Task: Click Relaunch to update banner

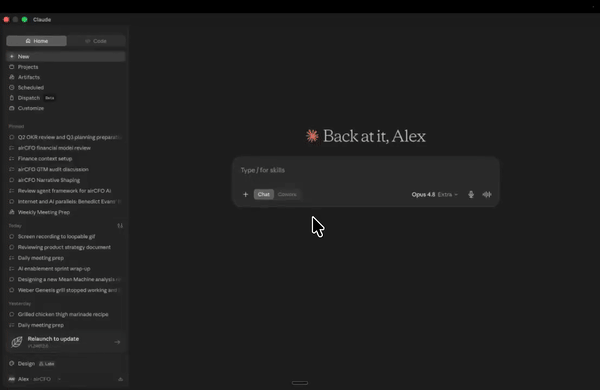Action: point(66,342)
